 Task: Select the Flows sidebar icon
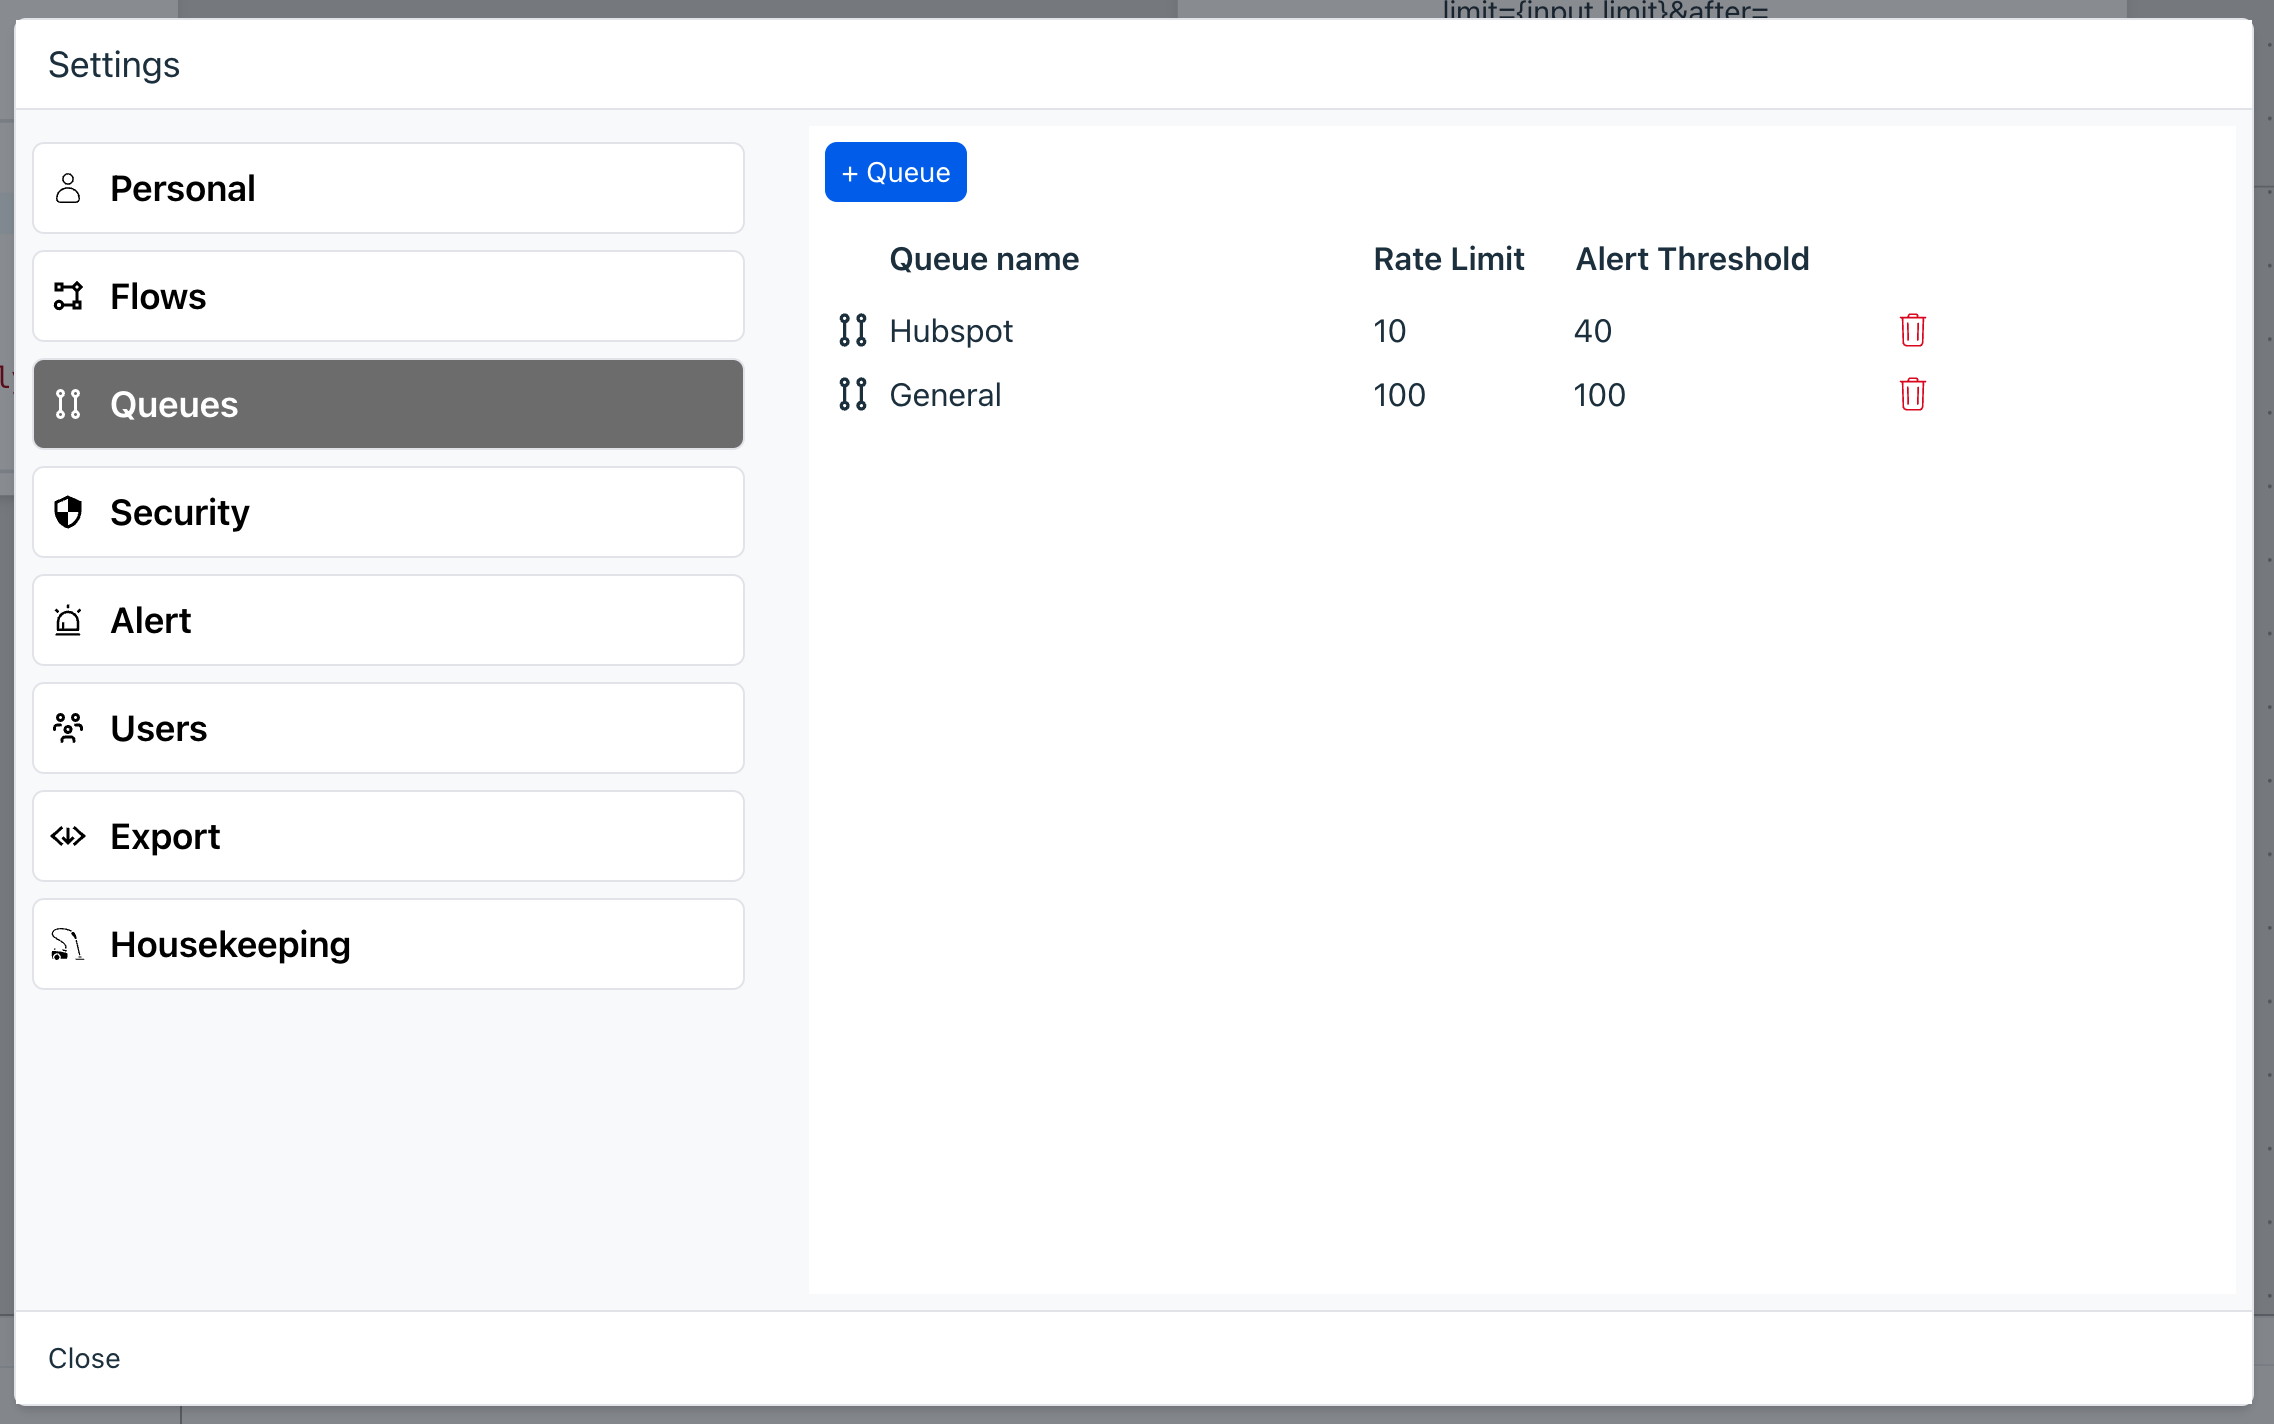click(69, 295)
